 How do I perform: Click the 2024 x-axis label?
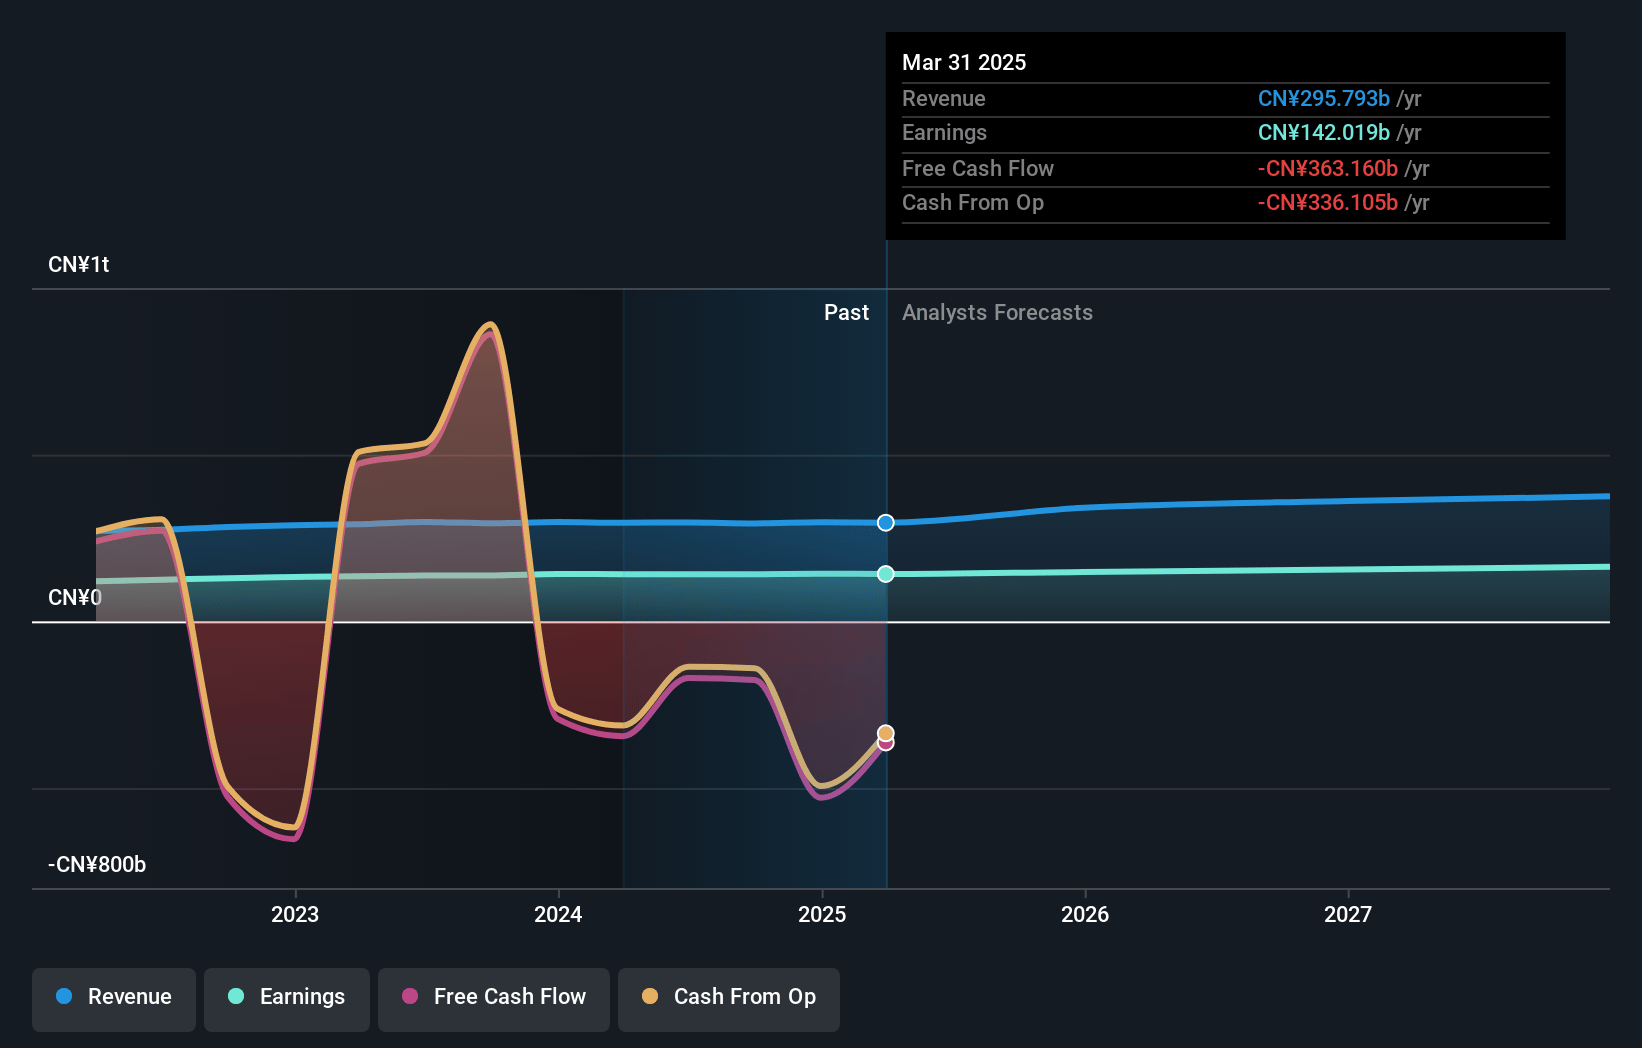coord(558,914)
